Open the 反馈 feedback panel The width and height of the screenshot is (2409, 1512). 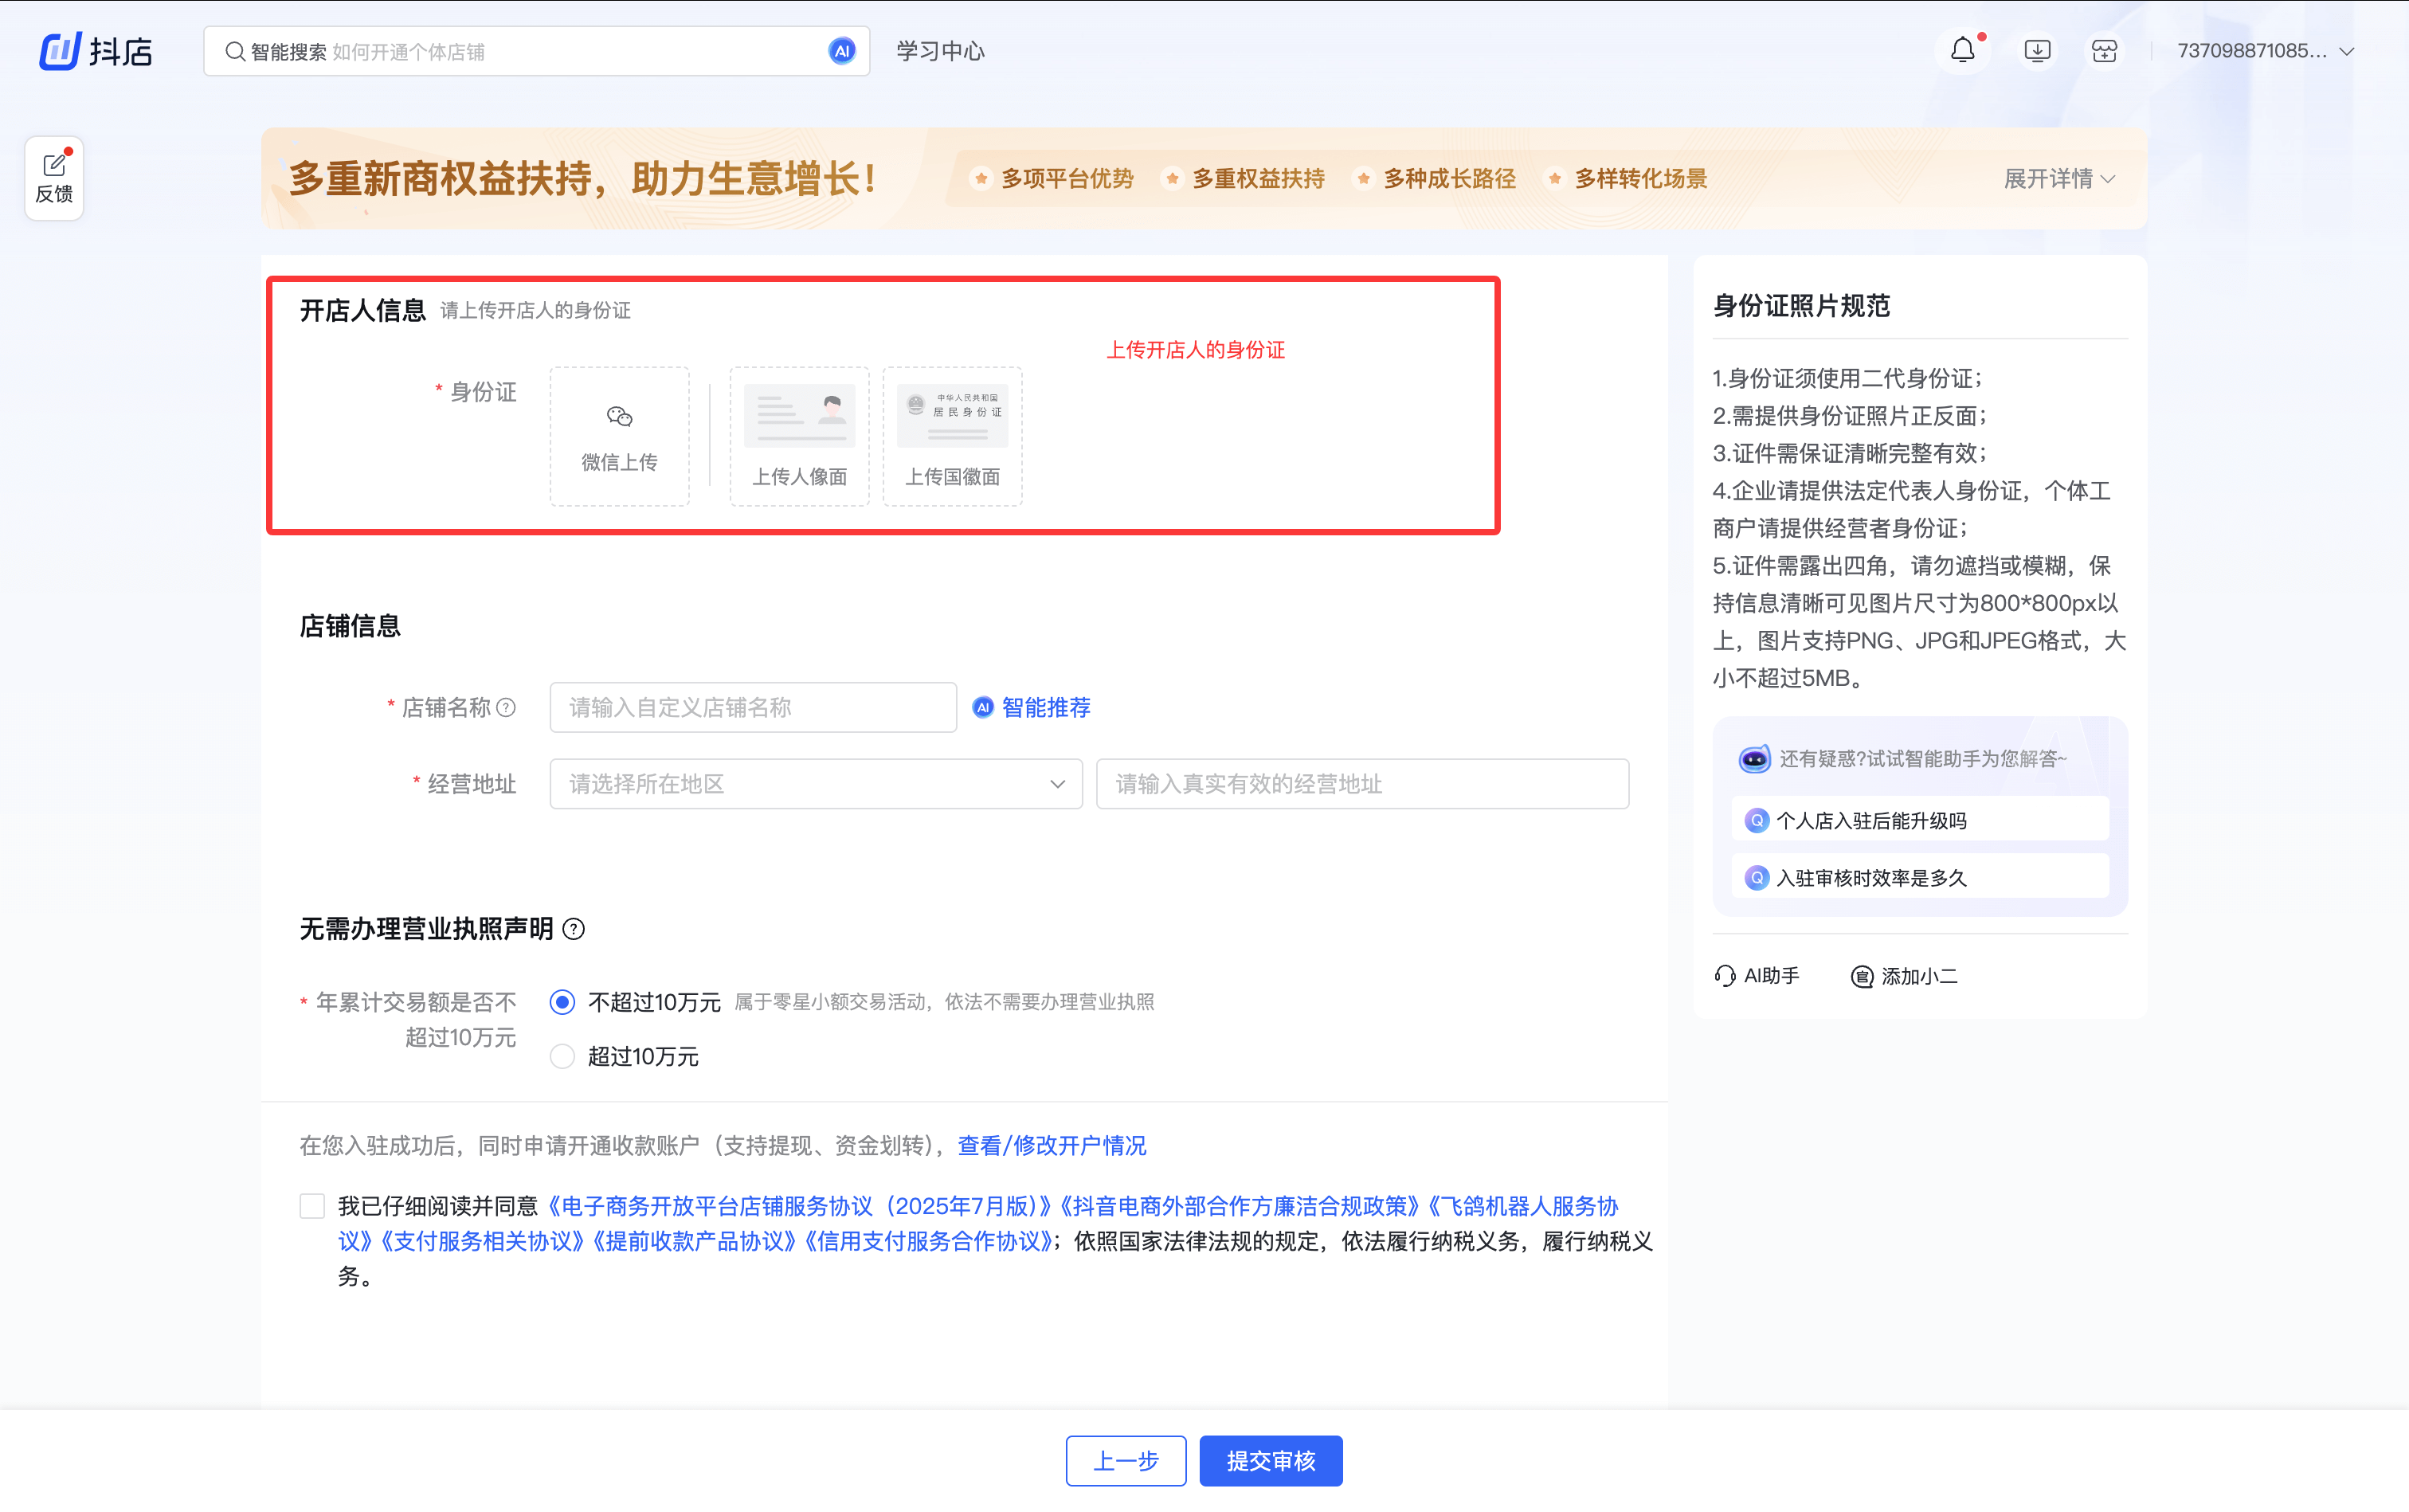54,177
